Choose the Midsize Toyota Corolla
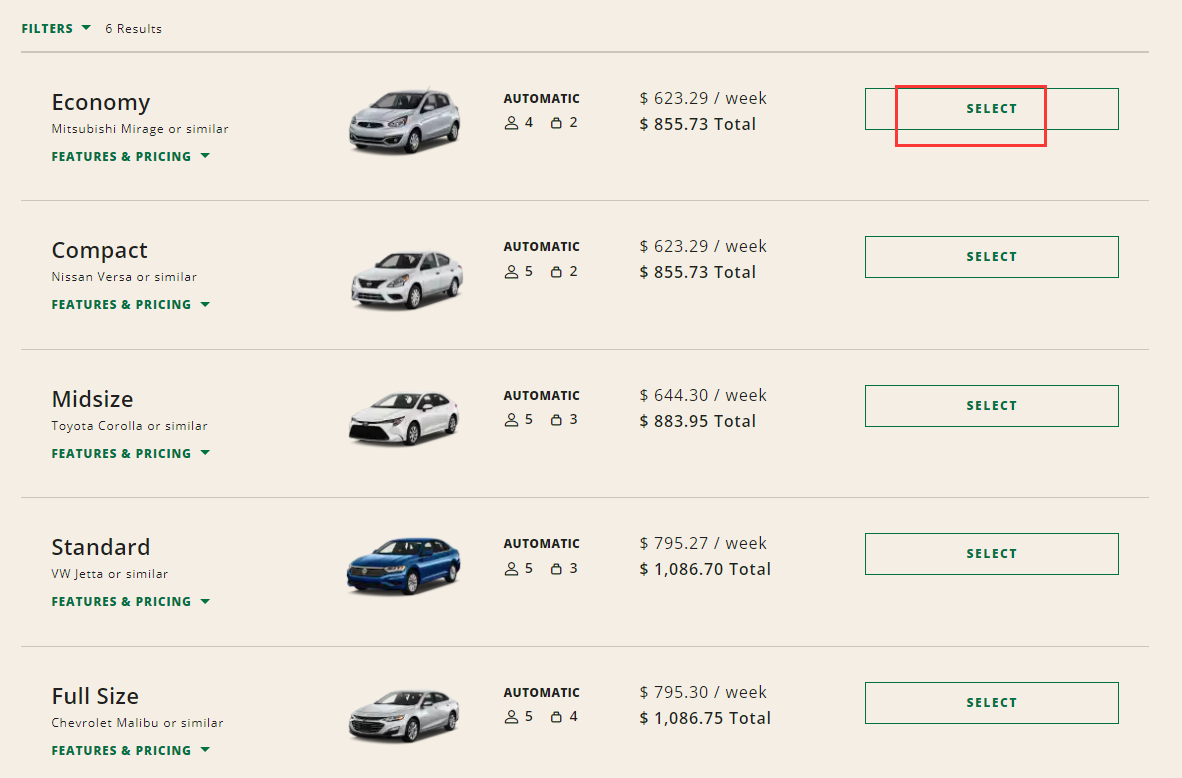This screenshot has height=778, width=1182. [991, 406]
